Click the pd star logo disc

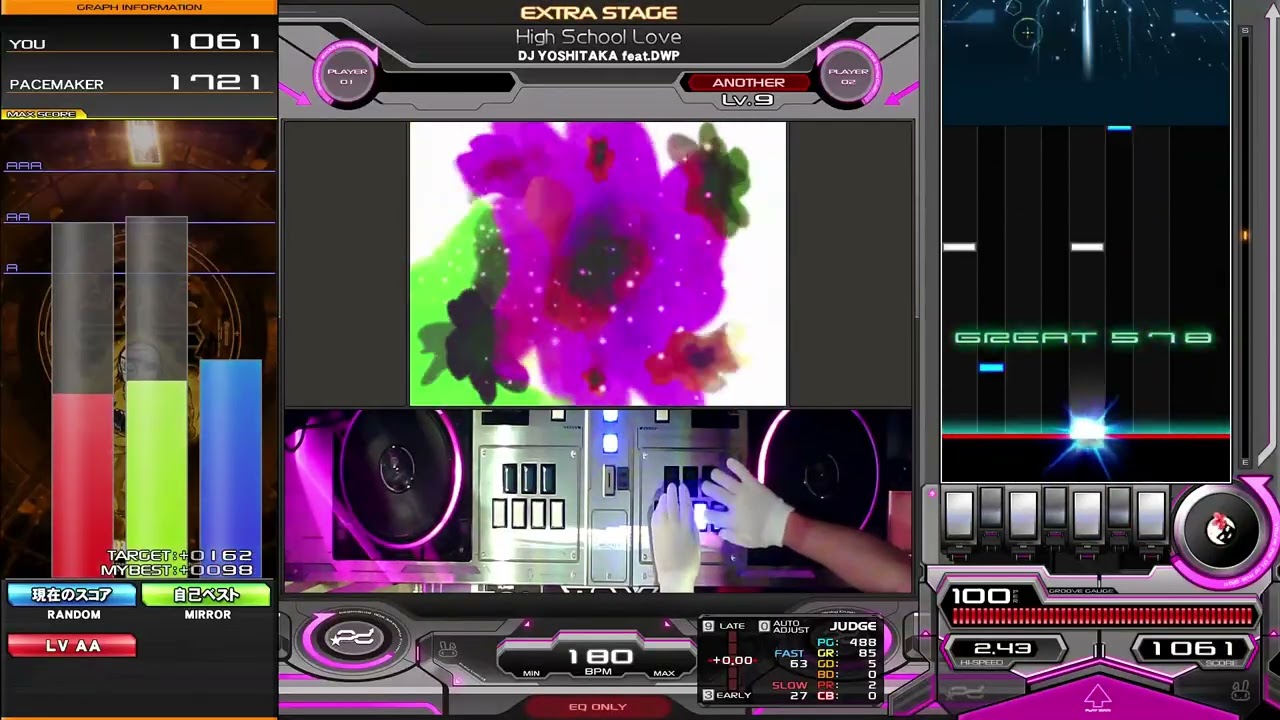pyautogui.click(x=354, y=639)
